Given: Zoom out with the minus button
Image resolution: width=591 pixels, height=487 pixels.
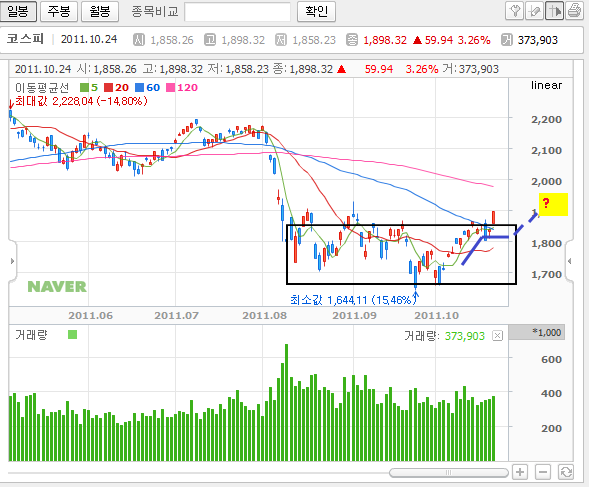Looking at the screenshot, I should click(x=543, y=472).
